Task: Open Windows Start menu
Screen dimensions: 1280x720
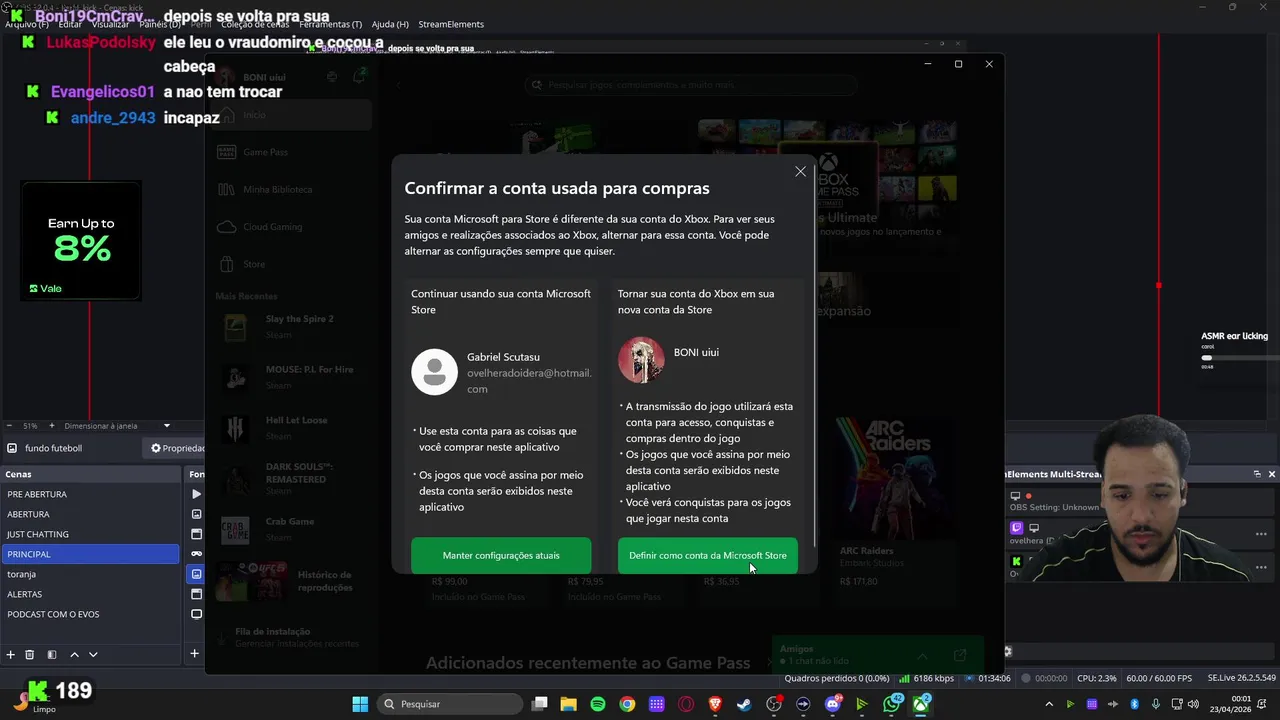Action: (x=360, y=704)
